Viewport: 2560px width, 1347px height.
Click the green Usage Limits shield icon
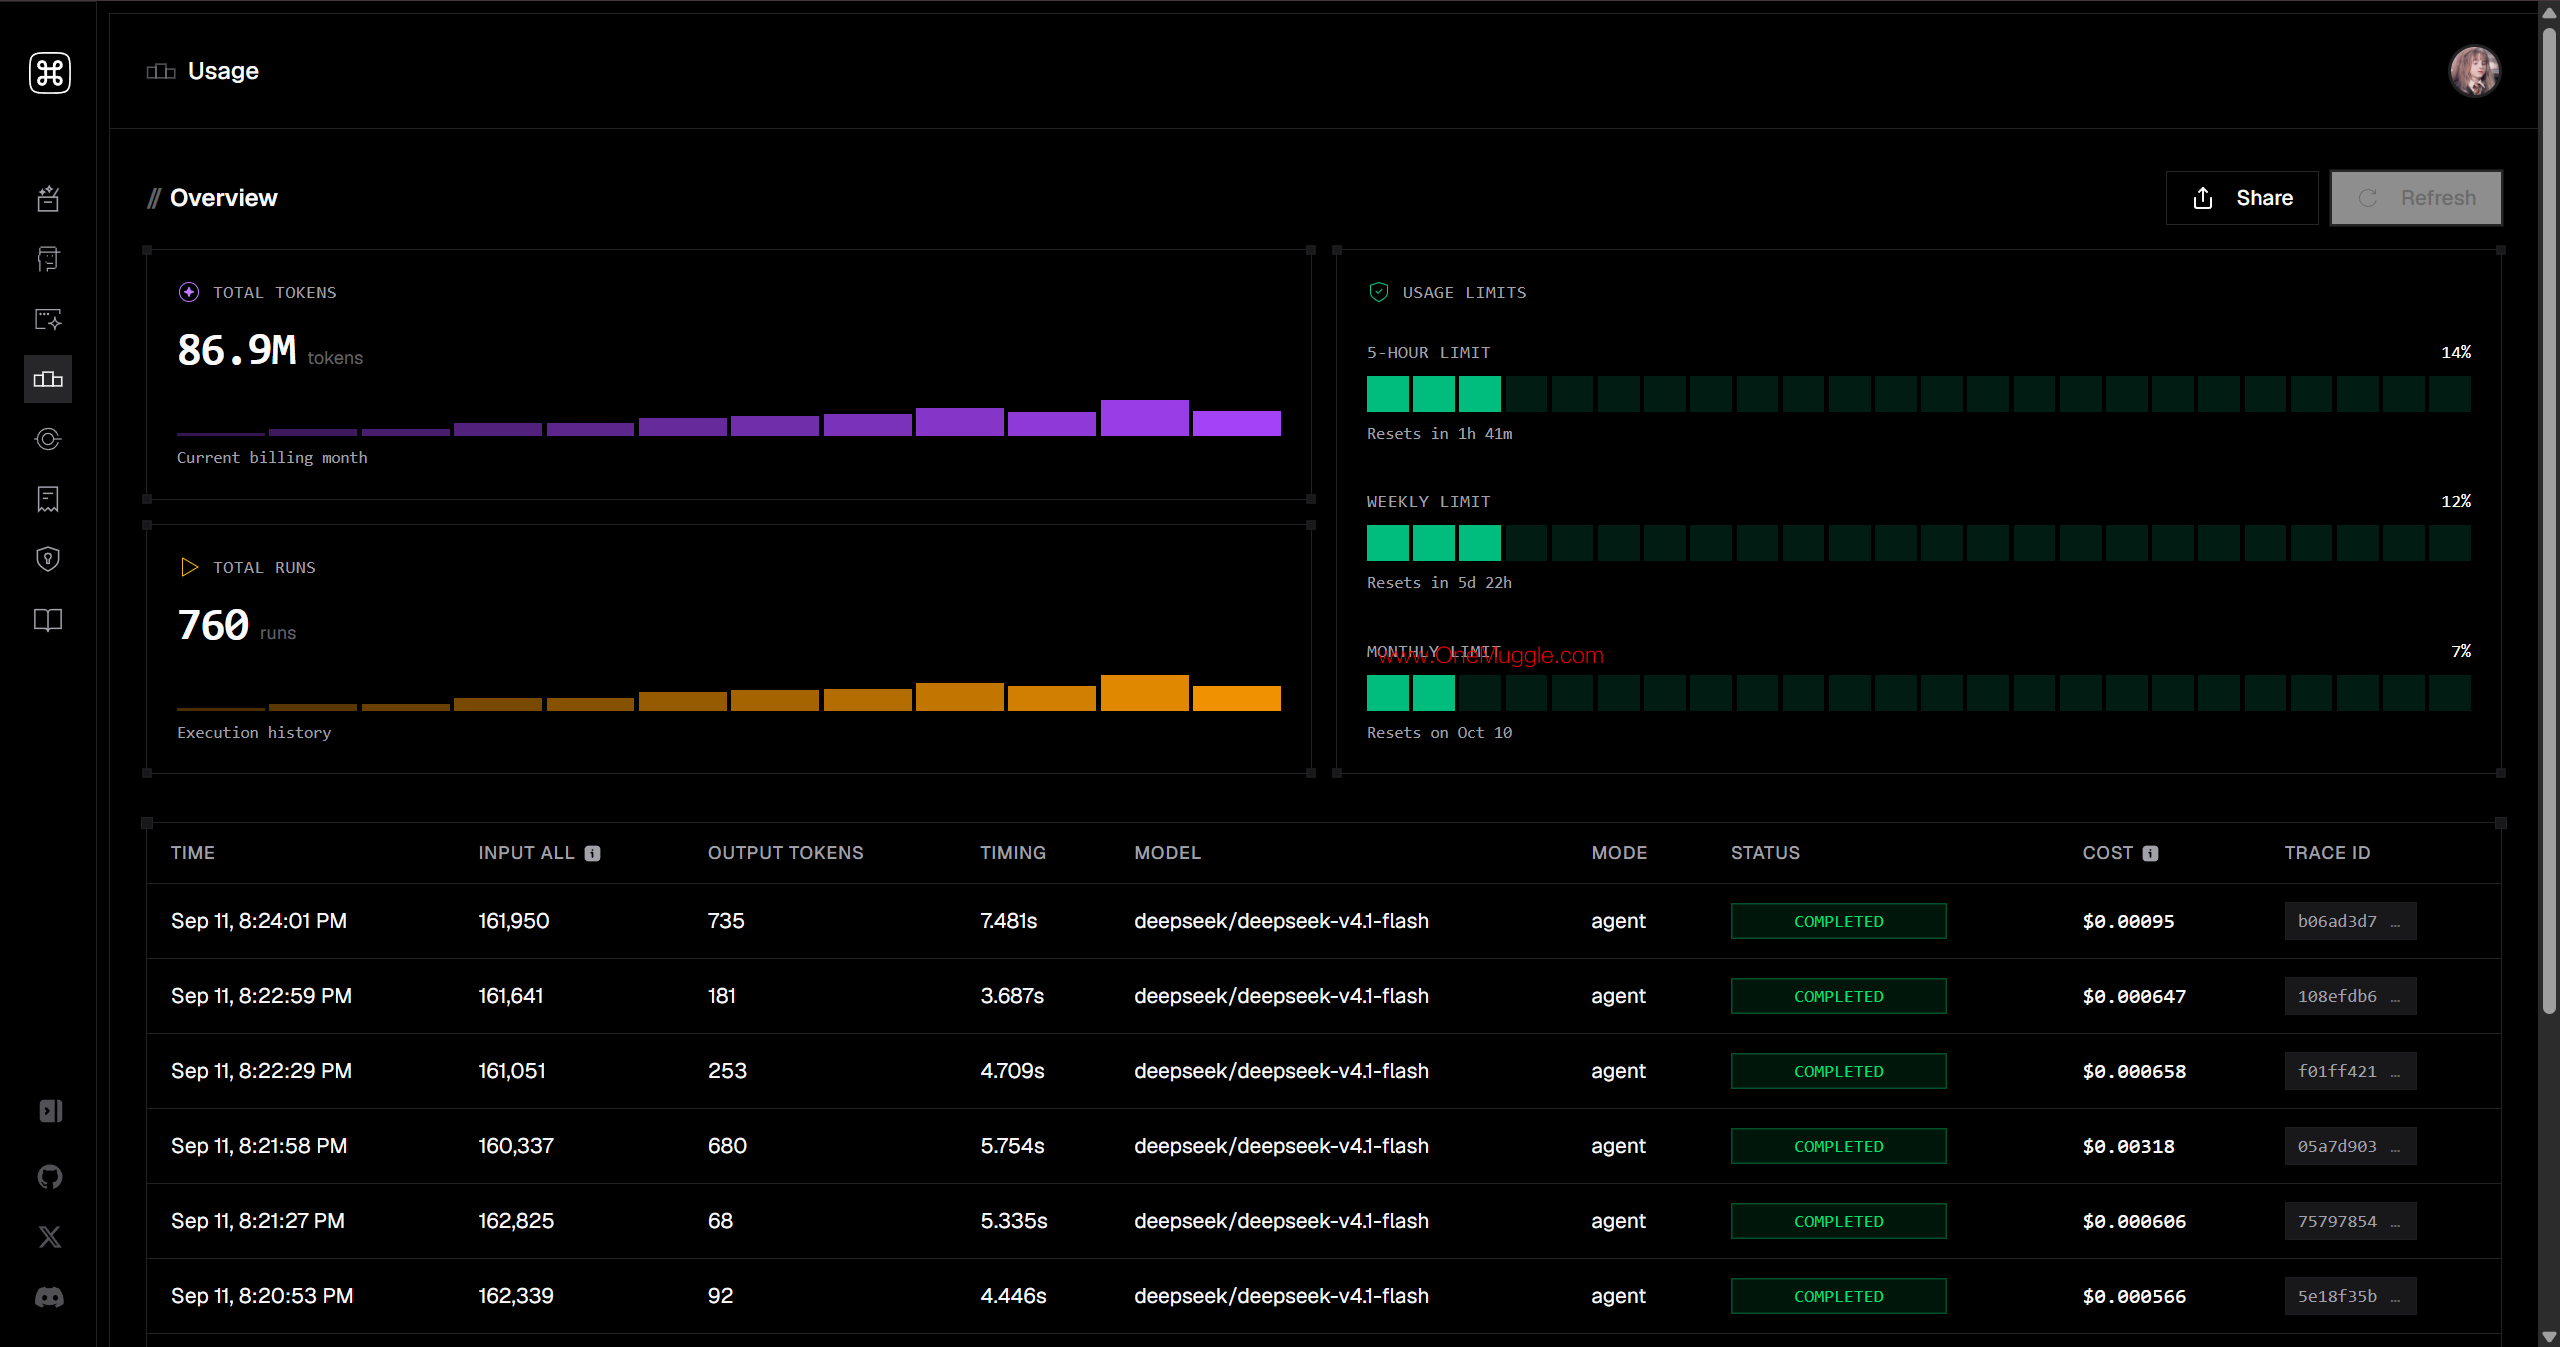point(1378,292)
